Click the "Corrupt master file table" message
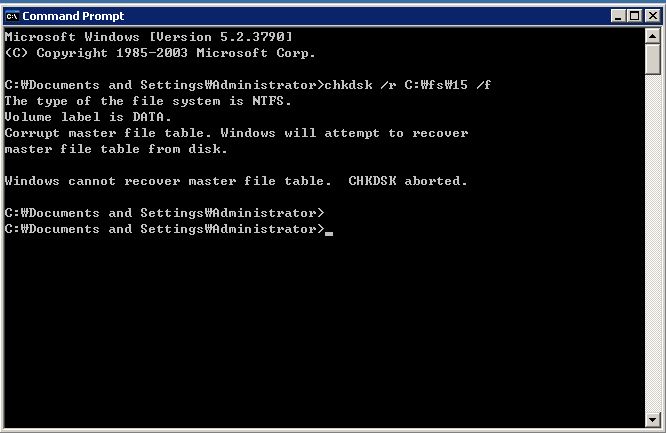Image resolution: width=666 pixels, height=433 pixels. (x=108, y=133)
